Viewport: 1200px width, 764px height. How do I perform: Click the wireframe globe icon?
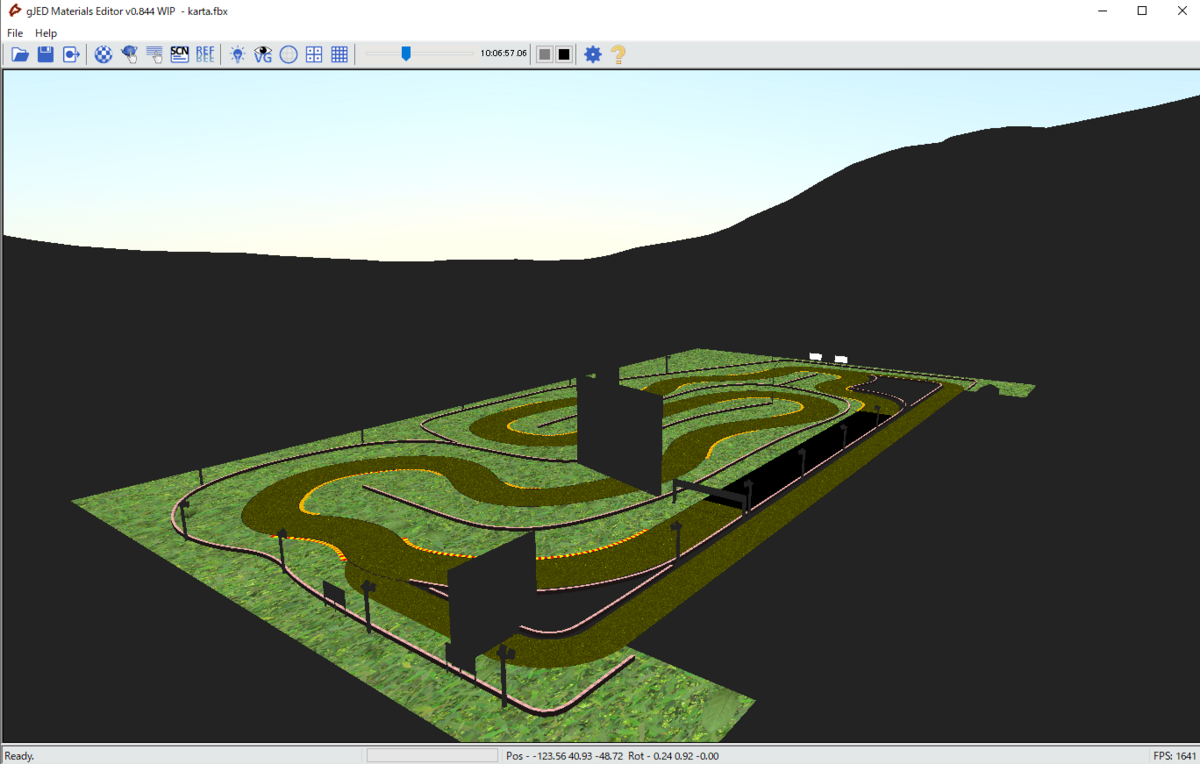pyautogui.click(x=288, y=54)
